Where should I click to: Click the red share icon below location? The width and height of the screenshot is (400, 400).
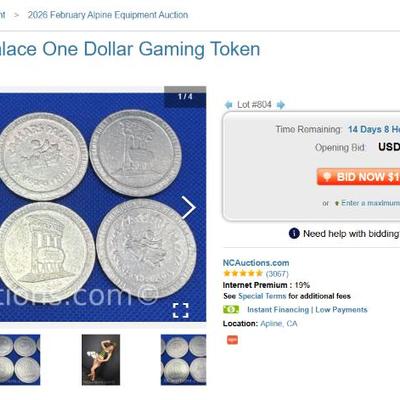(232, 340)
